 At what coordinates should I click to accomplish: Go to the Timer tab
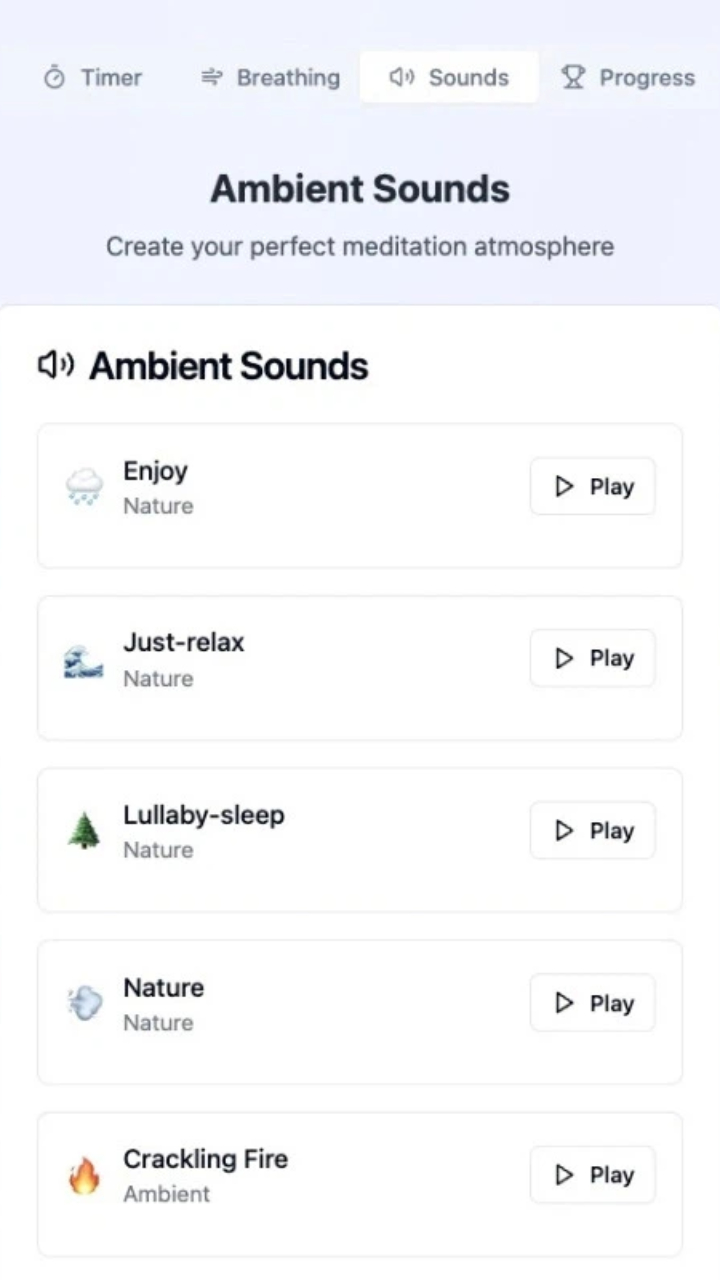[93, 78]
